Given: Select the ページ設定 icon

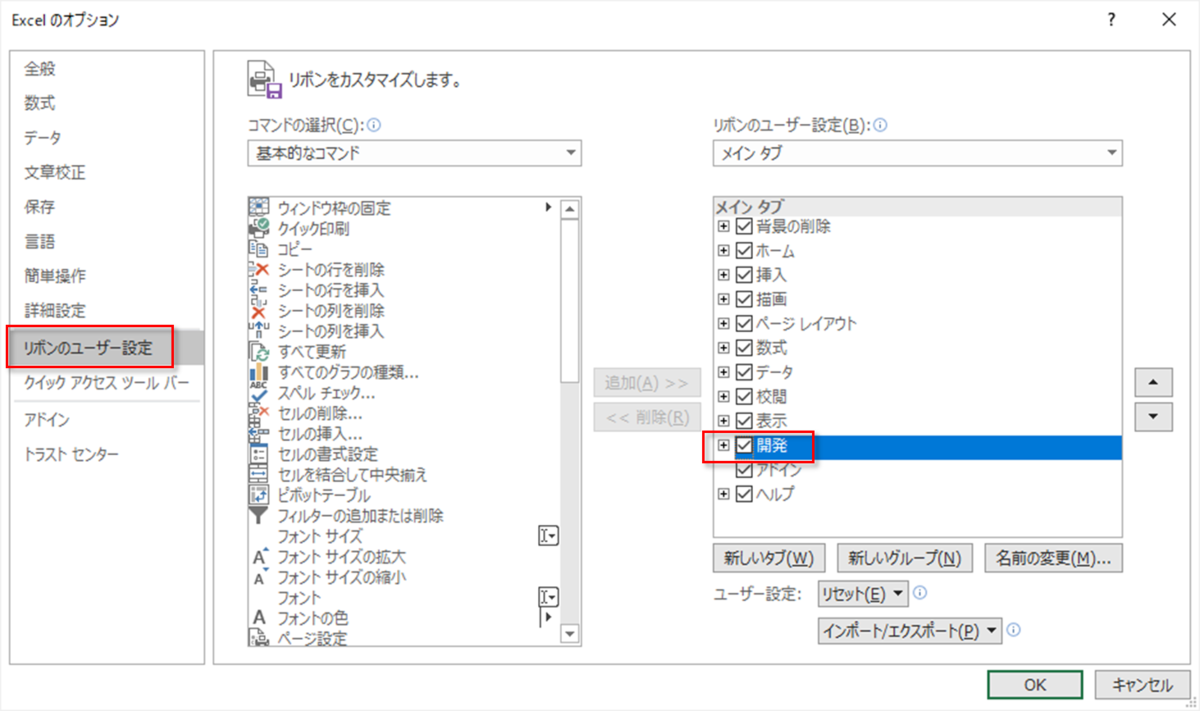Looking at the screenshot, I should (x=258, y=638).
